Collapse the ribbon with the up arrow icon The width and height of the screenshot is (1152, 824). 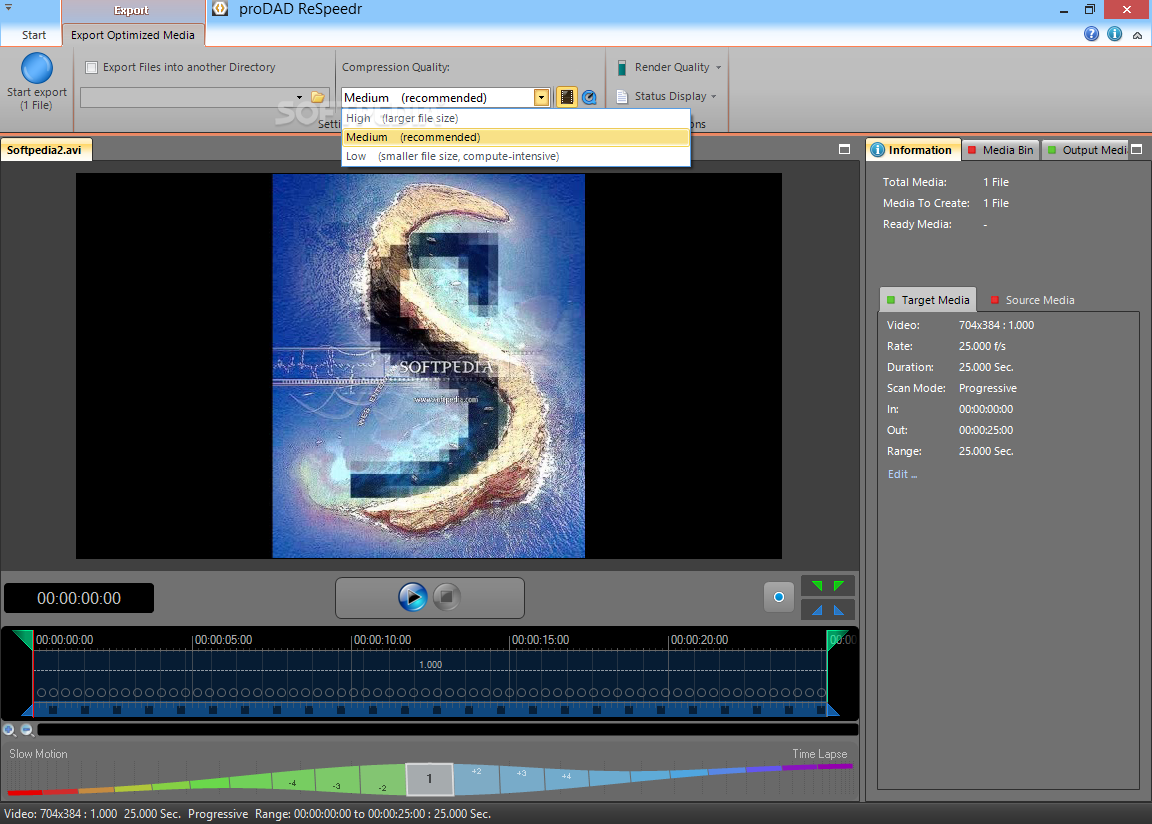point(1137,35)
